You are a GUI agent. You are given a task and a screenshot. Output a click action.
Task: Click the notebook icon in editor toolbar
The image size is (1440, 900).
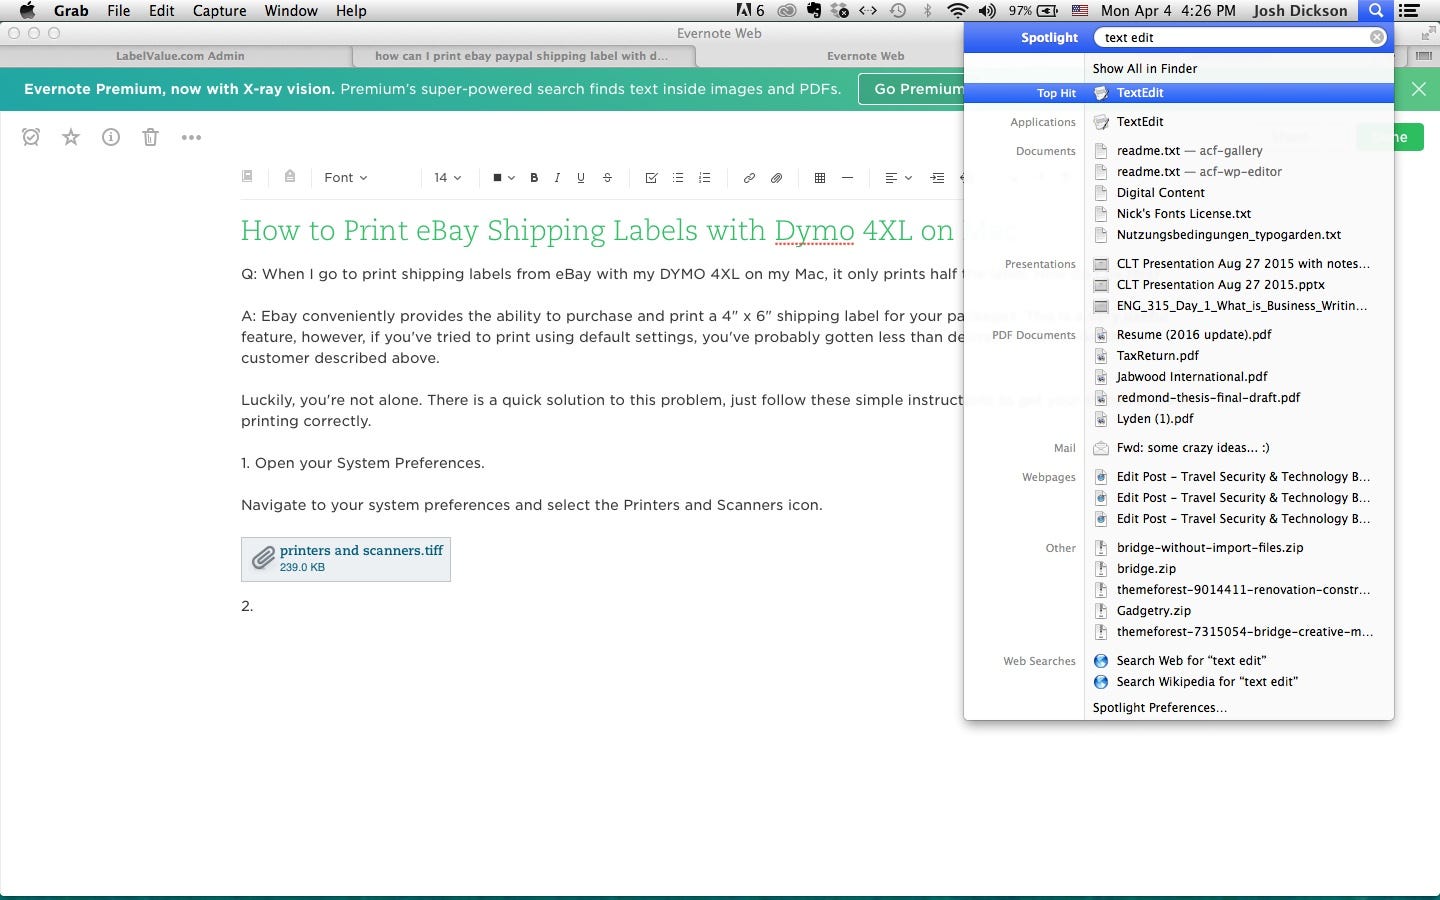(x=247, y=176)
